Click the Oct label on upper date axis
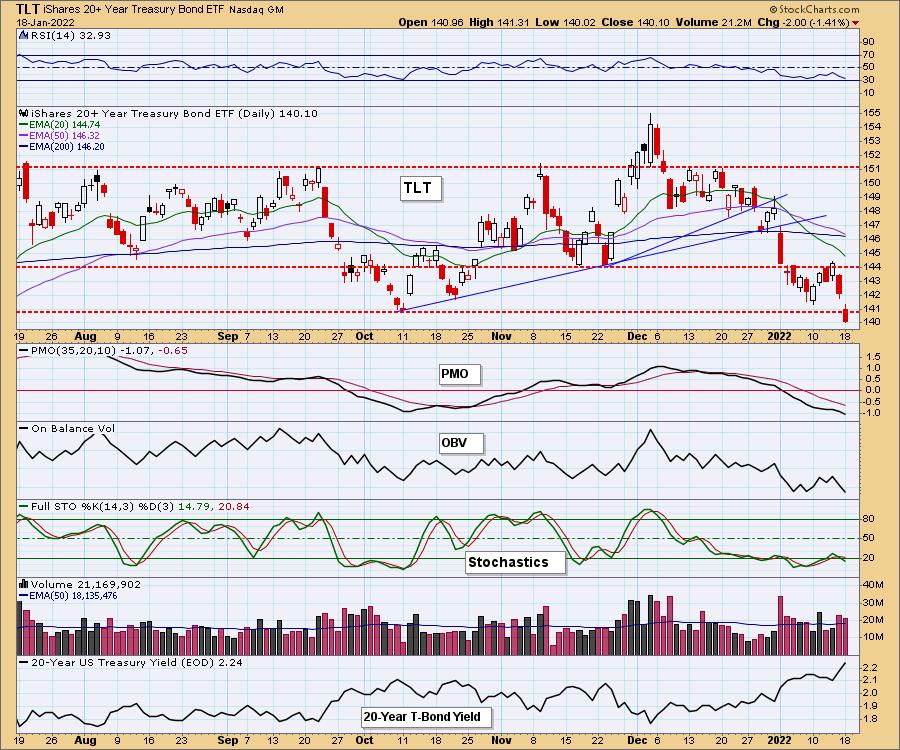The width and height of the screenshot is (900, 750). [x=364, y=337]
